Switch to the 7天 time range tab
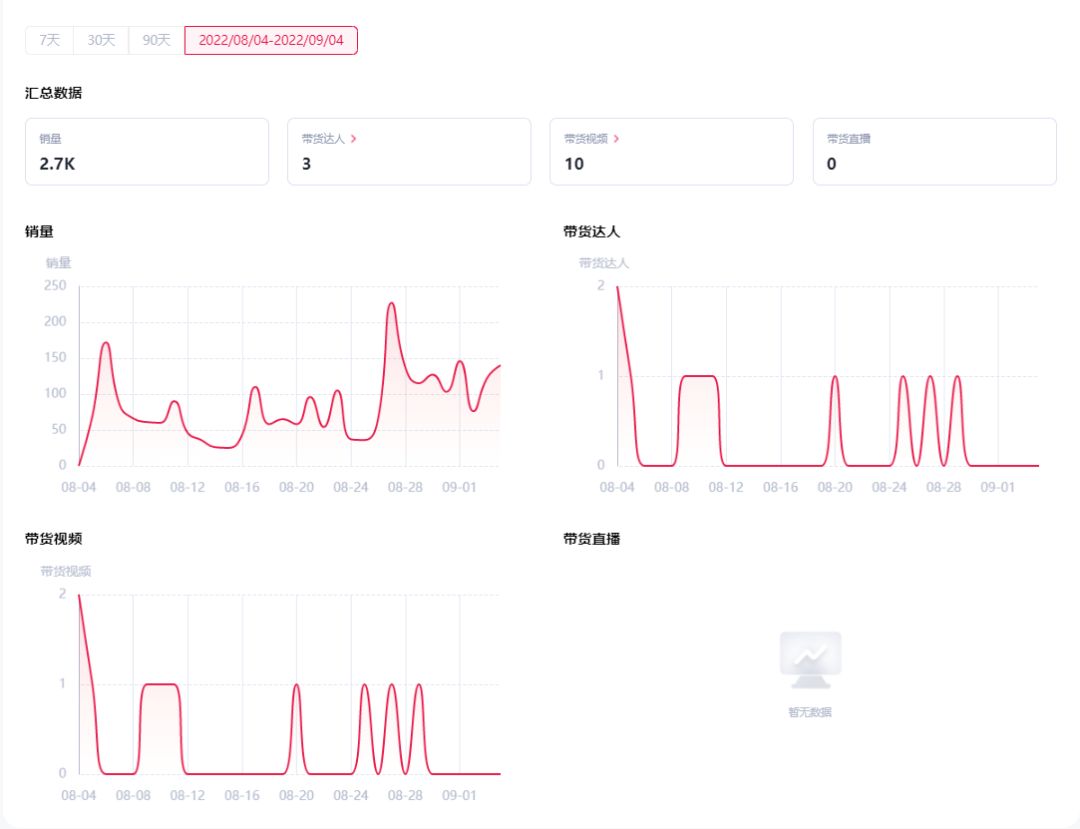 [50, 40]
